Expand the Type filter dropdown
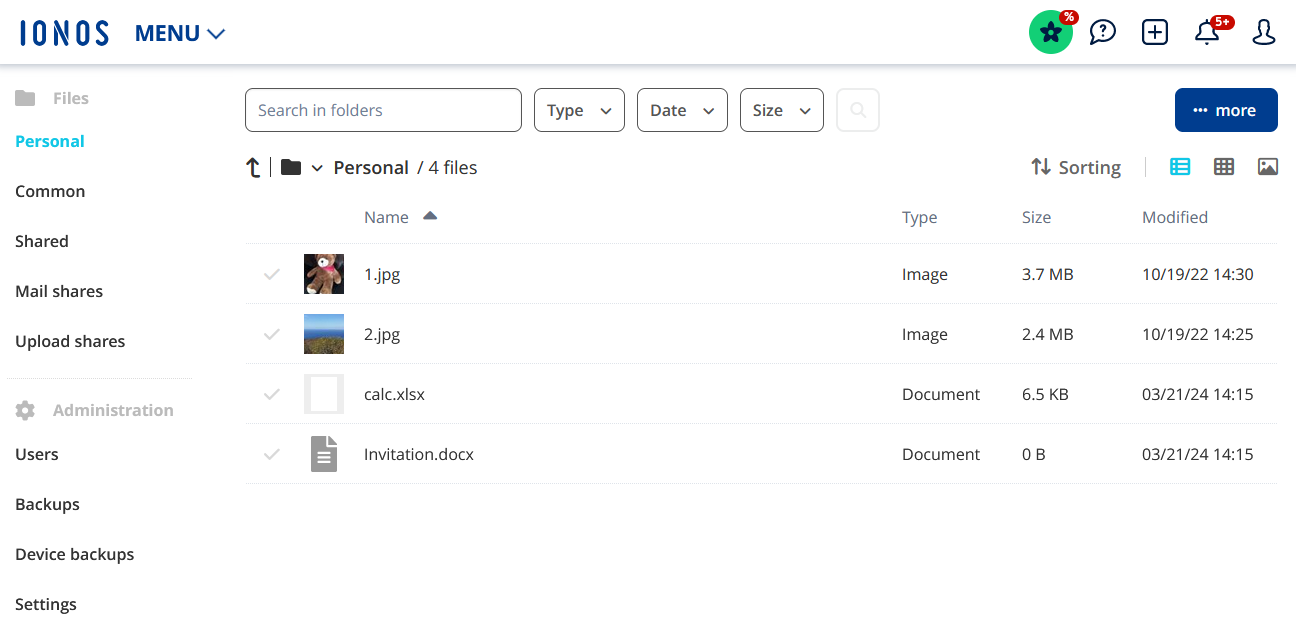The width and height of the screenshot is (1296, 642). 579,110
